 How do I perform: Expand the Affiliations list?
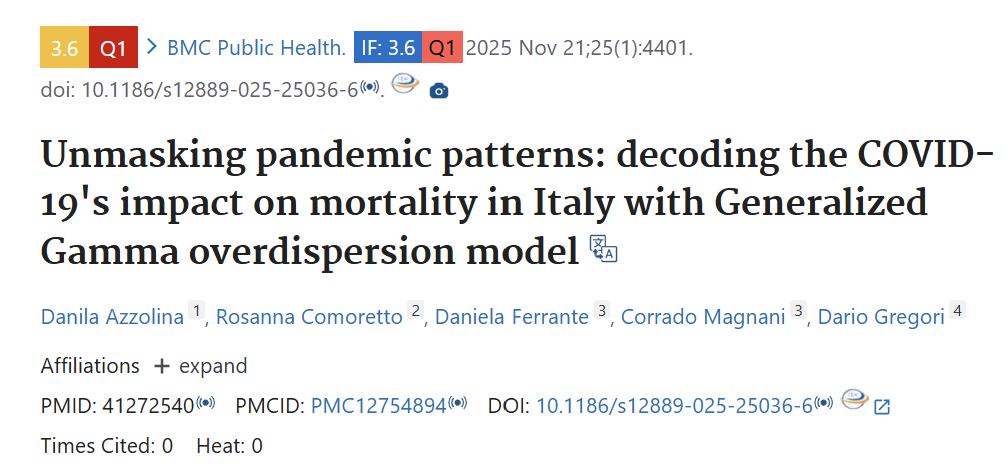coord(199,366)
